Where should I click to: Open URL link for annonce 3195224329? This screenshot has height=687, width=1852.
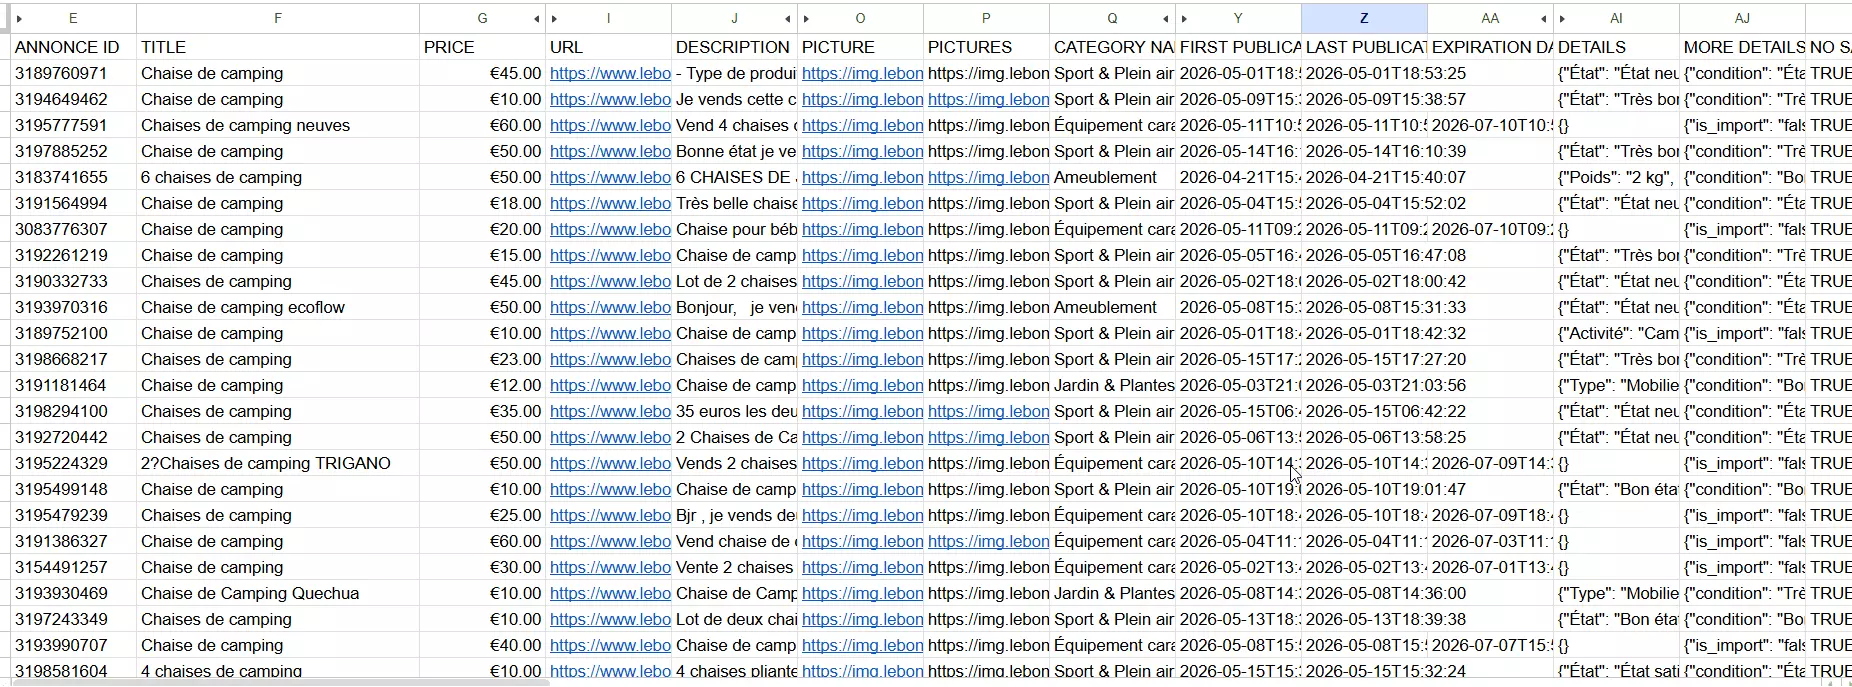610,463
